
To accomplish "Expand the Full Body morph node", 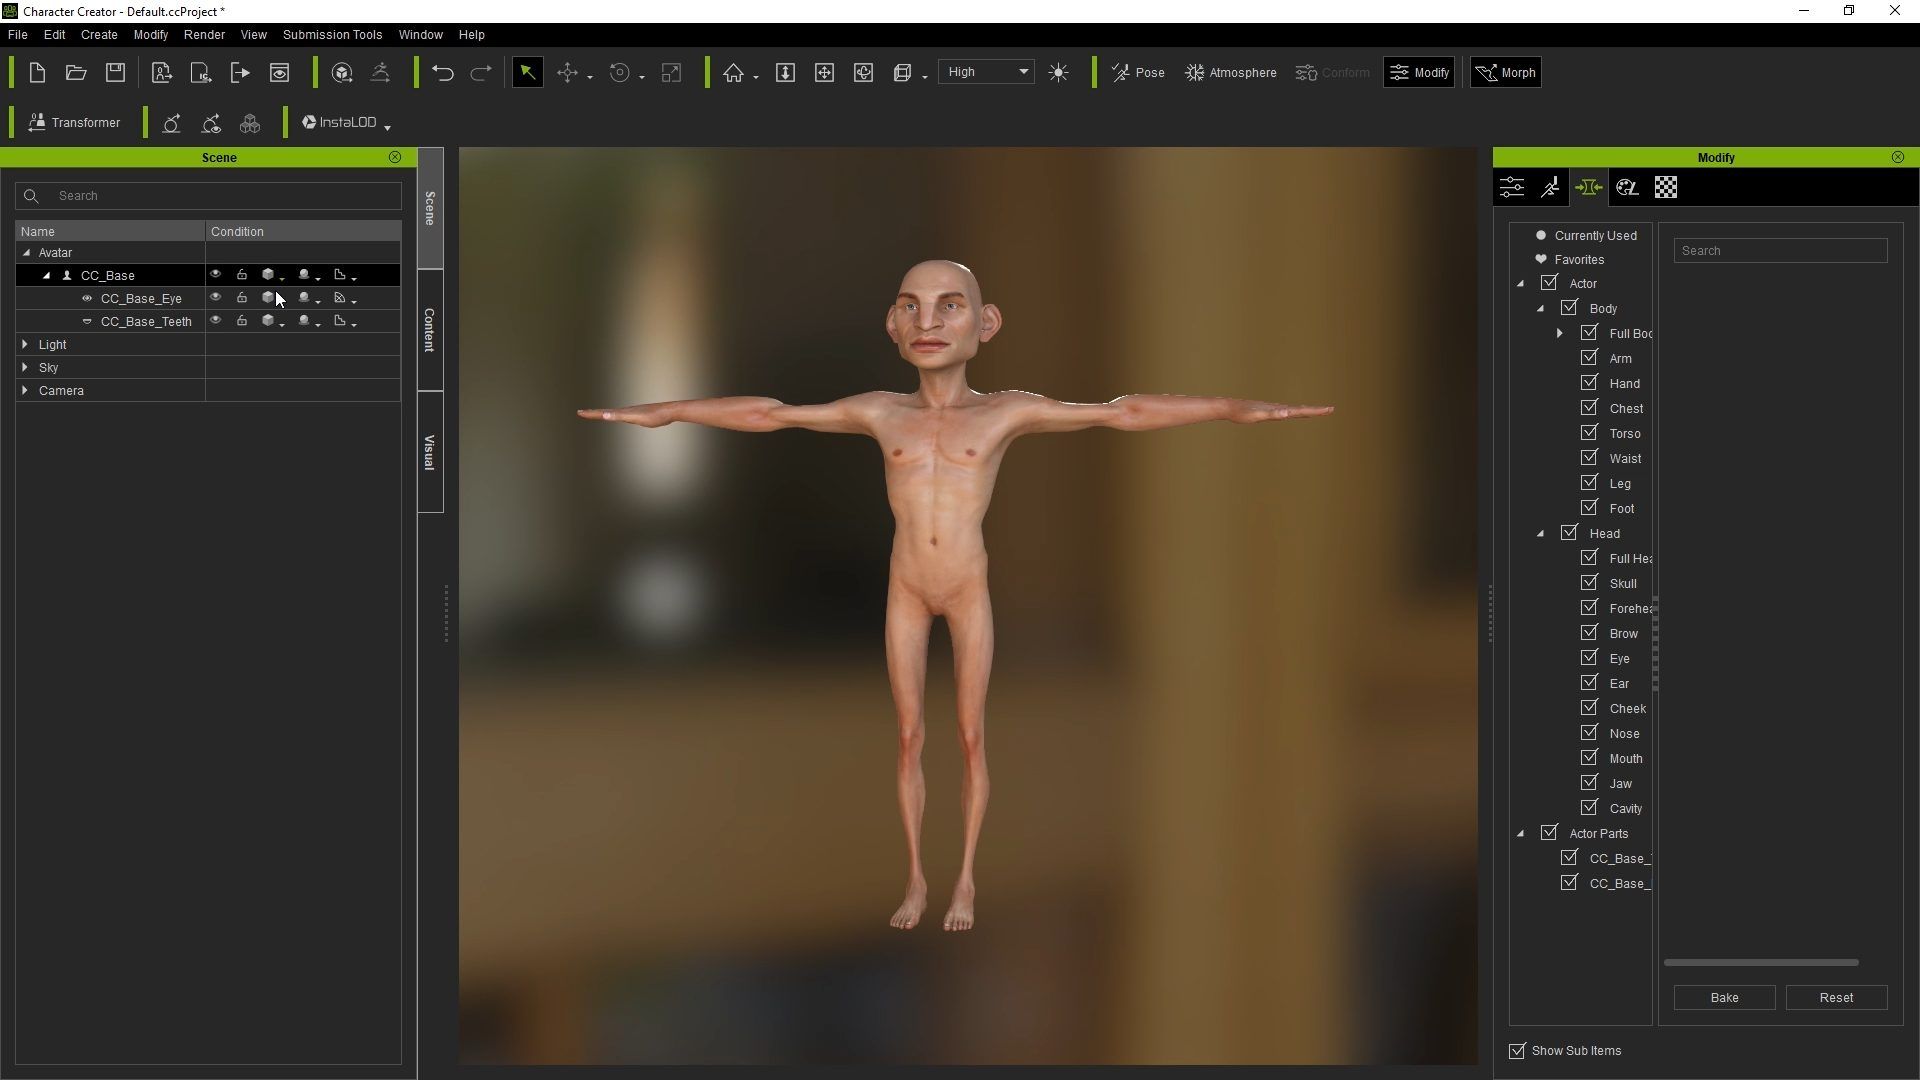I will click(1559, 333).
